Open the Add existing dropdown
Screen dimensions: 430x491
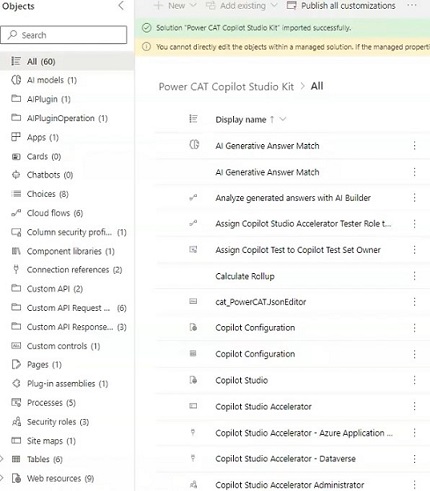click(241, 6)
